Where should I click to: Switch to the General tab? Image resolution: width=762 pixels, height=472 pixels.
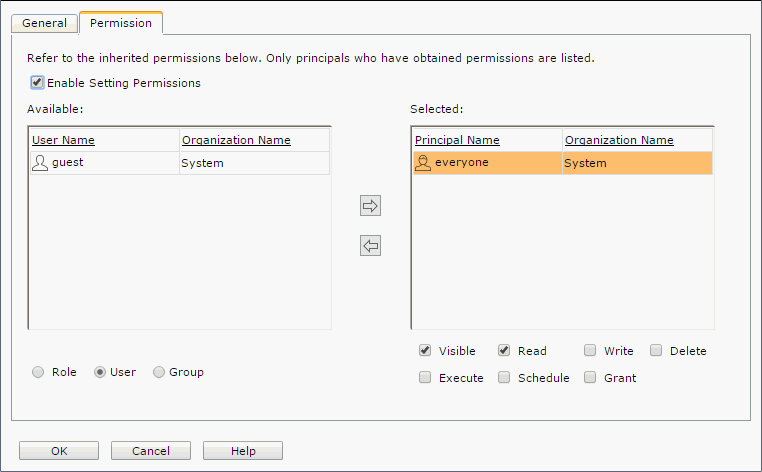click(x=44, y=23)
